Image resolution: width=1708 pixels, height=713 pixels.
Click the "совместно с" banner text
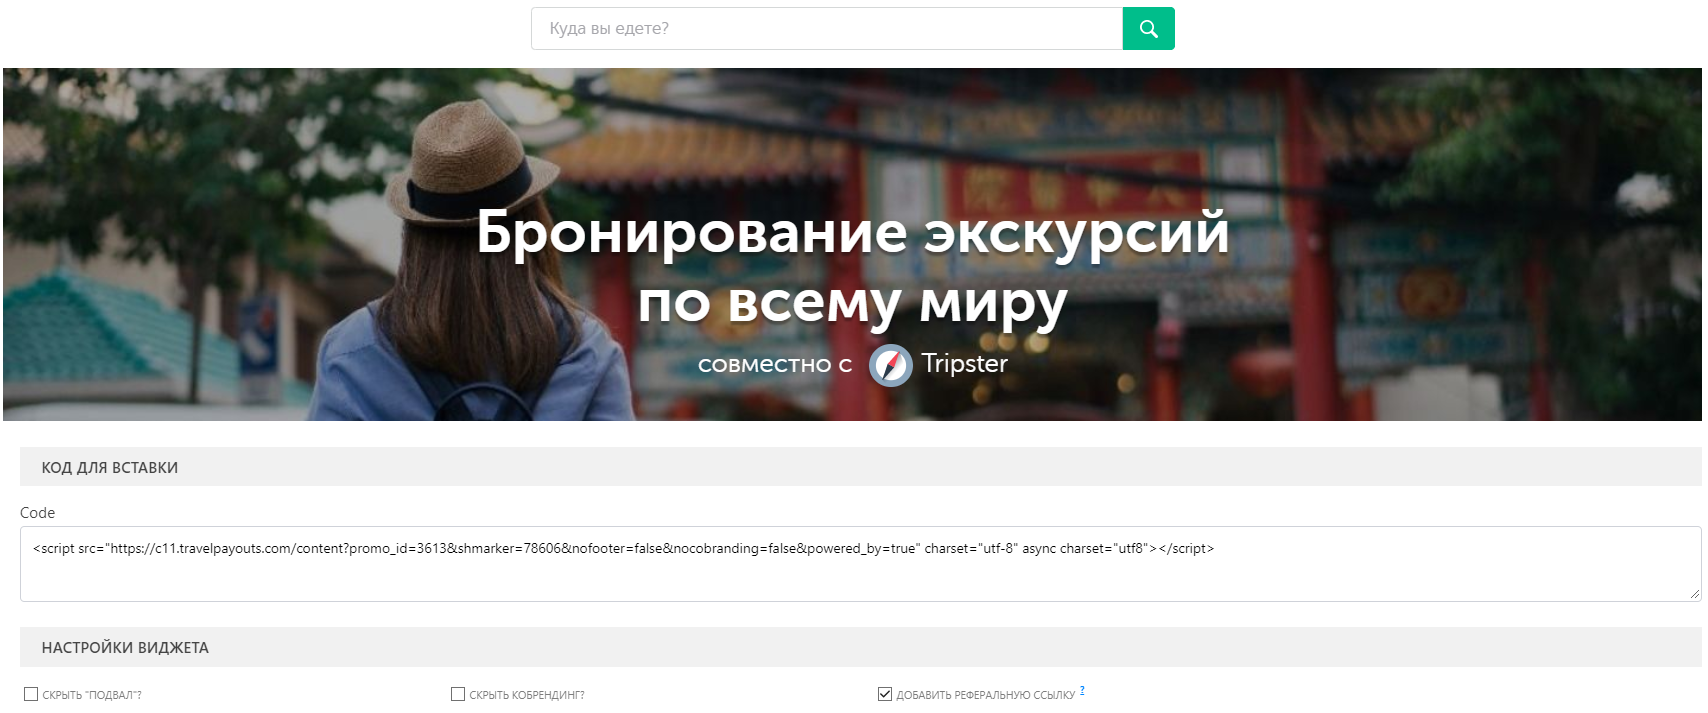[775, 365]
